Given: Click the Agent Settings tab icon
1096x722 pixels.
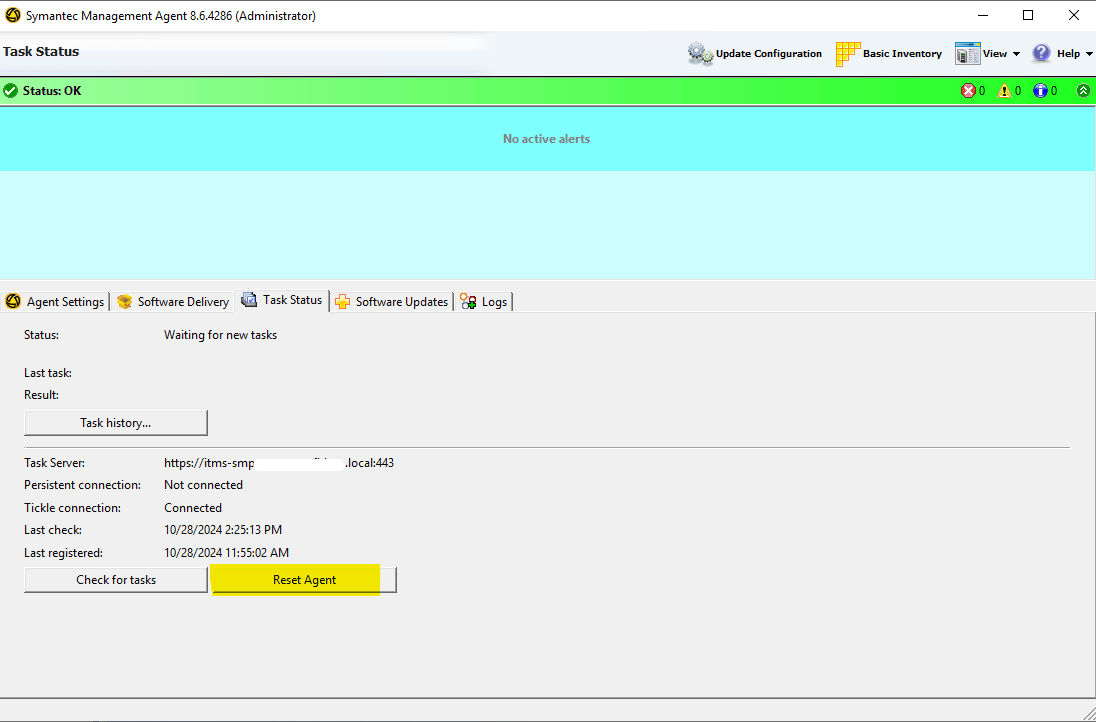Looking at the screenshot, I should click(x=13, y=301).
